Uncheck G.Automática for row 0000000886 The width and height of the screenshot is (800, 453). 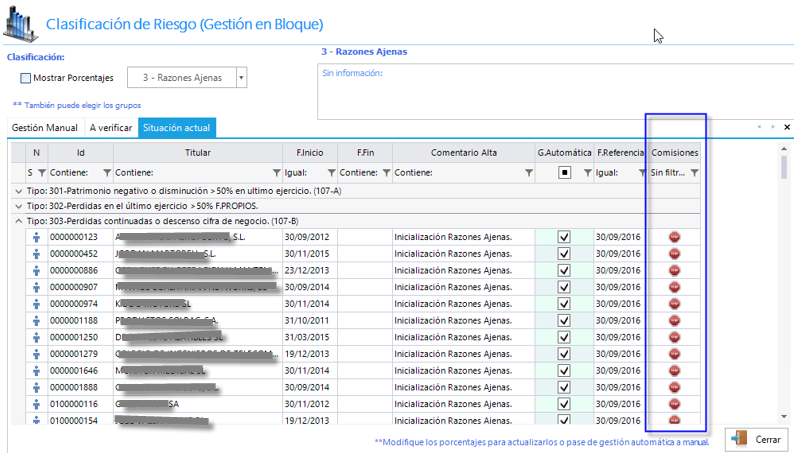[564, 270]
